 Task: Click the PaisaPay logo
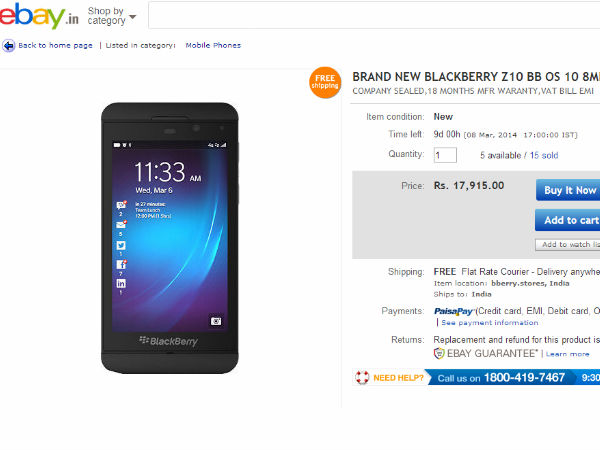click(x=453, y=311)
